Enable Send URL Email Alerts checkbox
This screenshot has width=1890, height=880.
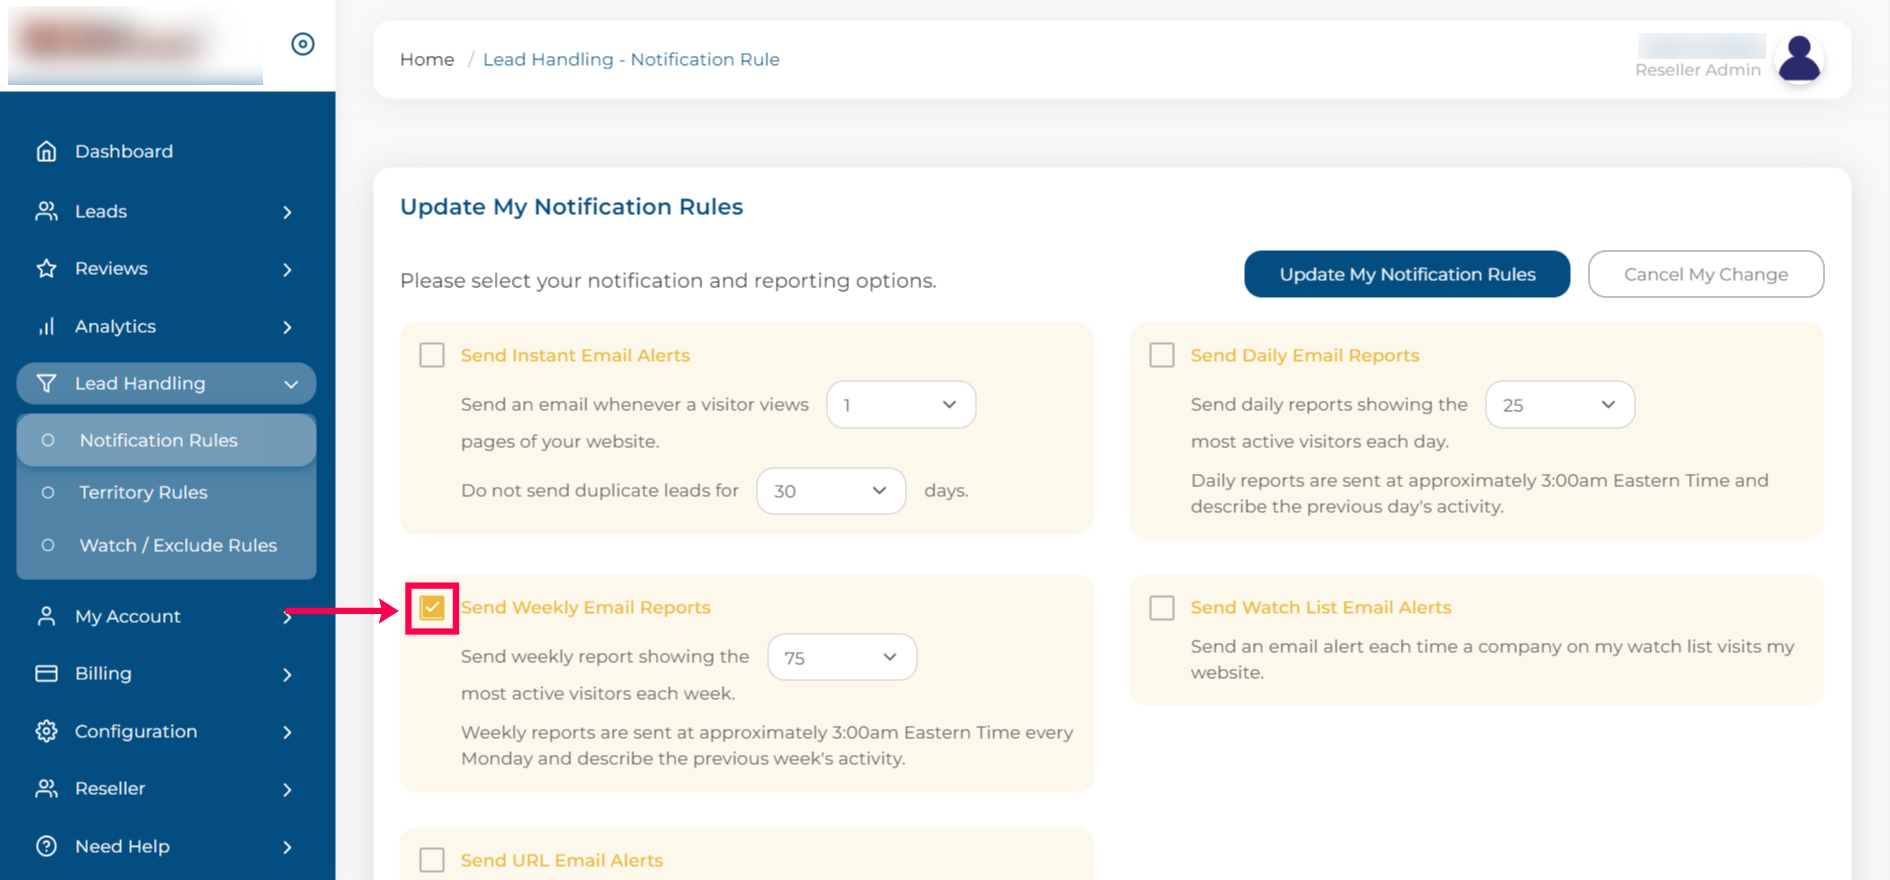coord(432,860)
